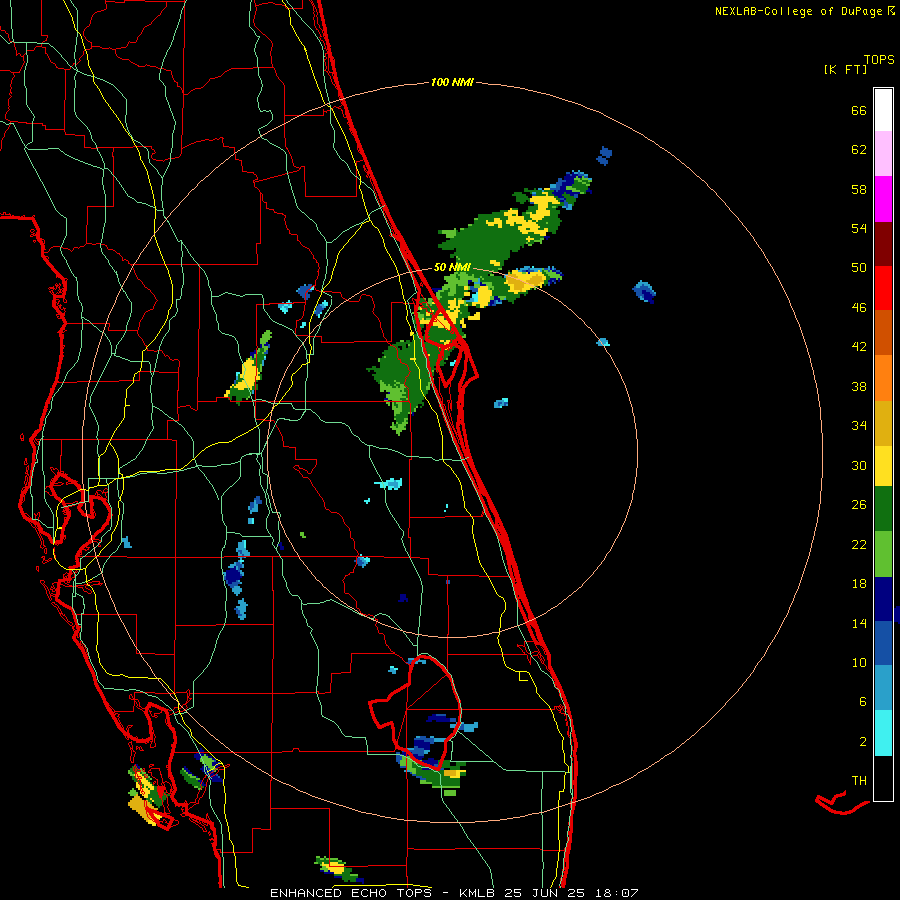Click the 54 legend value
The width and height of the screenshot is (900, 900).
(859, 228)
